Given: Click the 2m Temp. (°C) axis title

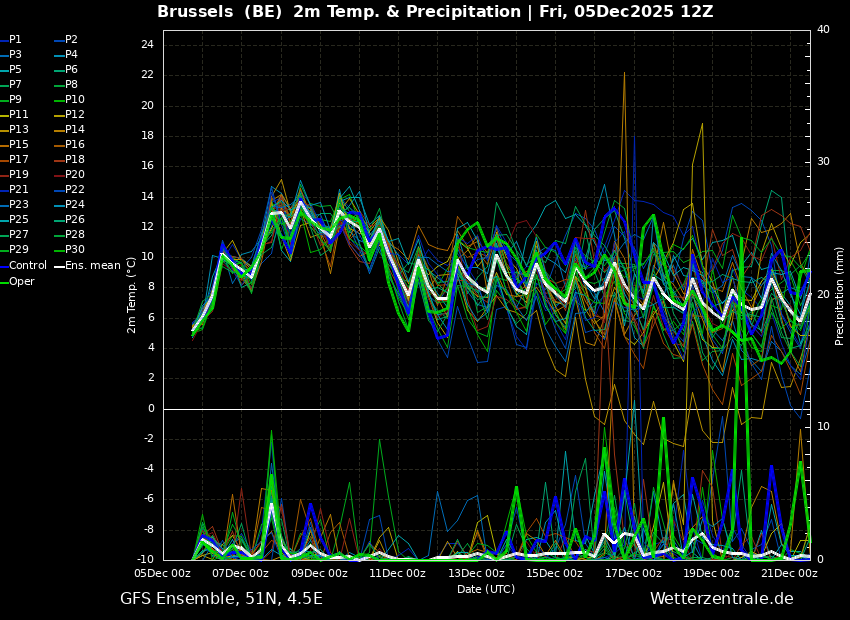Looking at the screenshot, I should pyautogui.click(x=132, y=295).
